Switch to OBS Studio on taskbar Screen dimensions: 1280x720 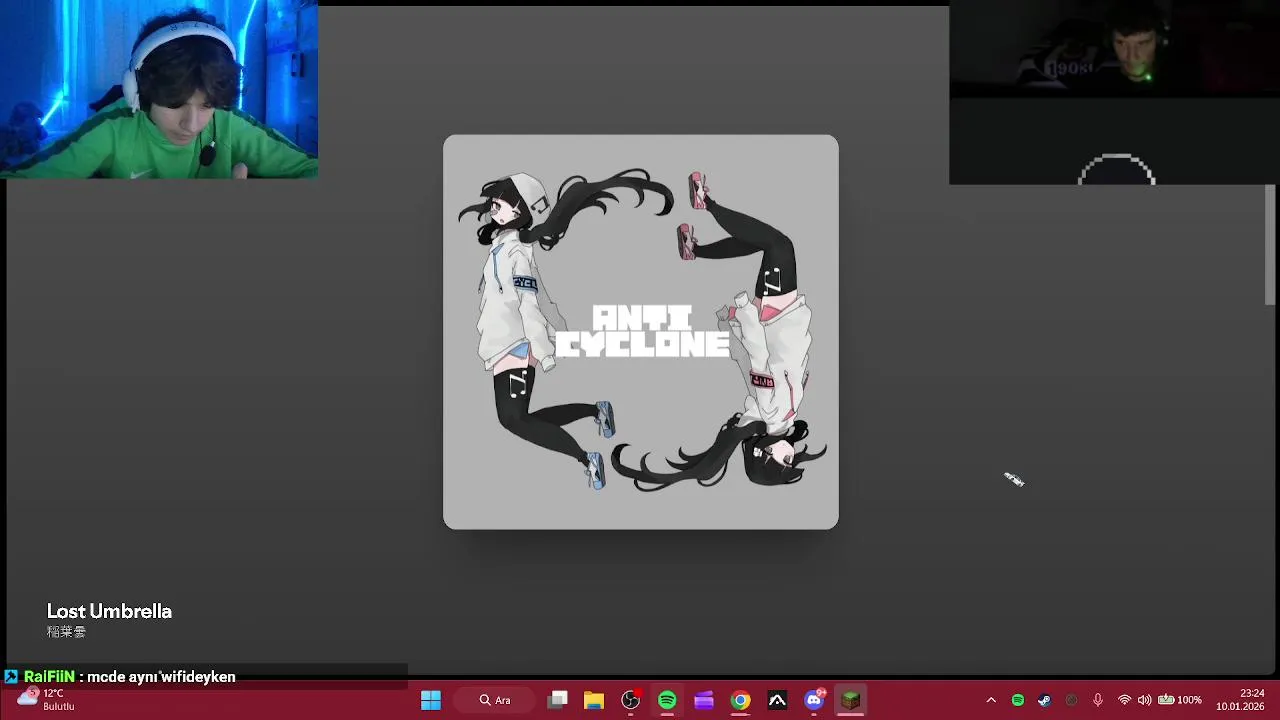[631, 700]
